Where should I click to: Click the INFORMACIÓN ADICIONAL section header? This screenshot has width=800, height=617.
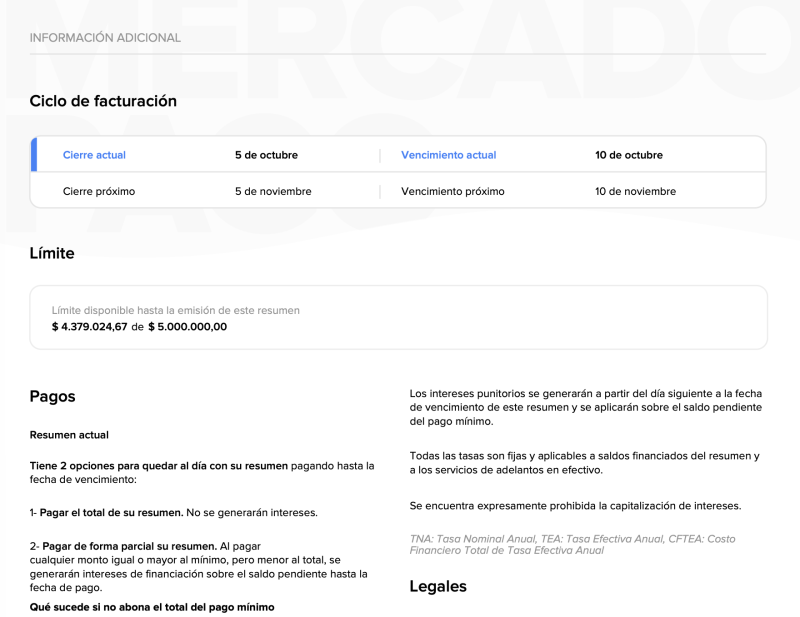click(105, 38)
